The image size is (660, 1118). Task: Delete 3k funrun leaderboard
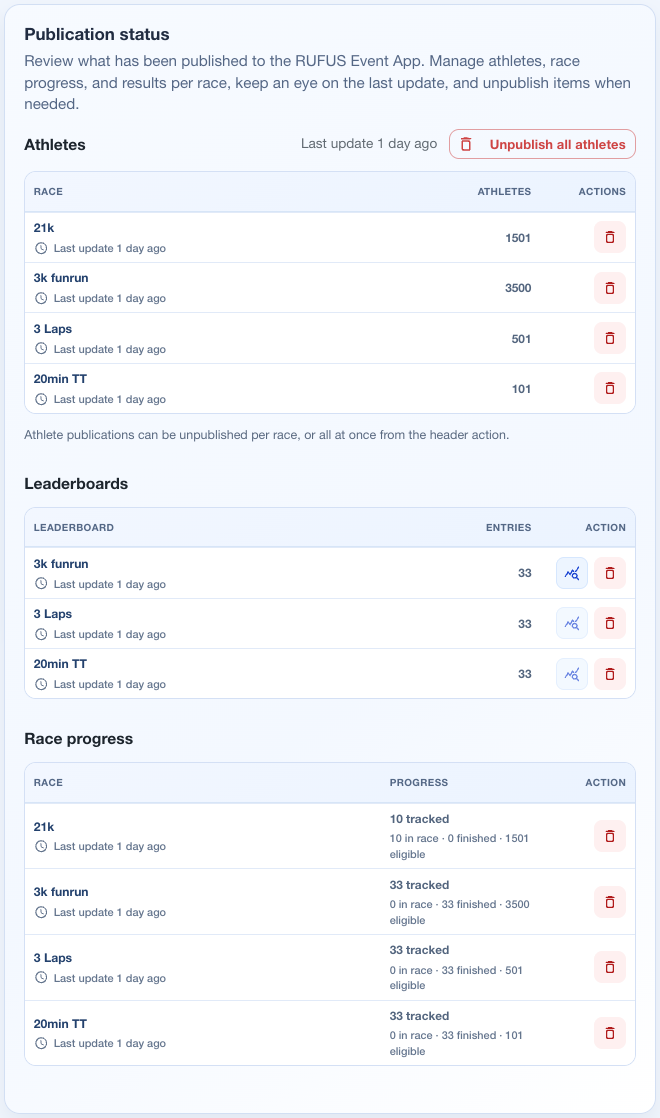(609, 573)
